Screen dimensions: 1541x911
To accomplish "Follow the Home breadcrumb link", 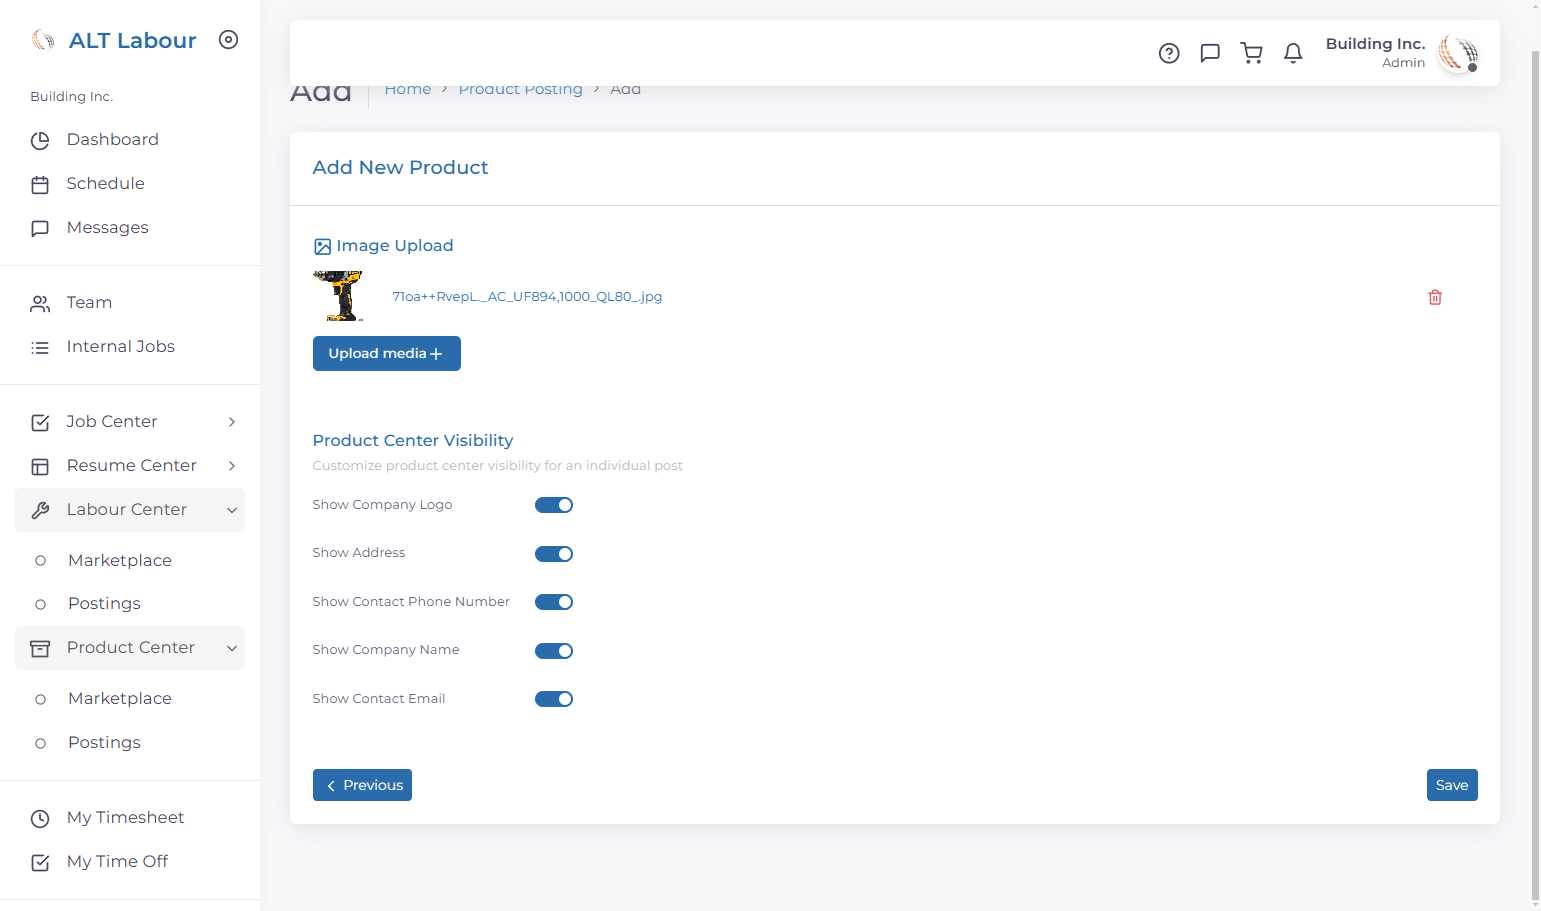I will pos(408,89).
